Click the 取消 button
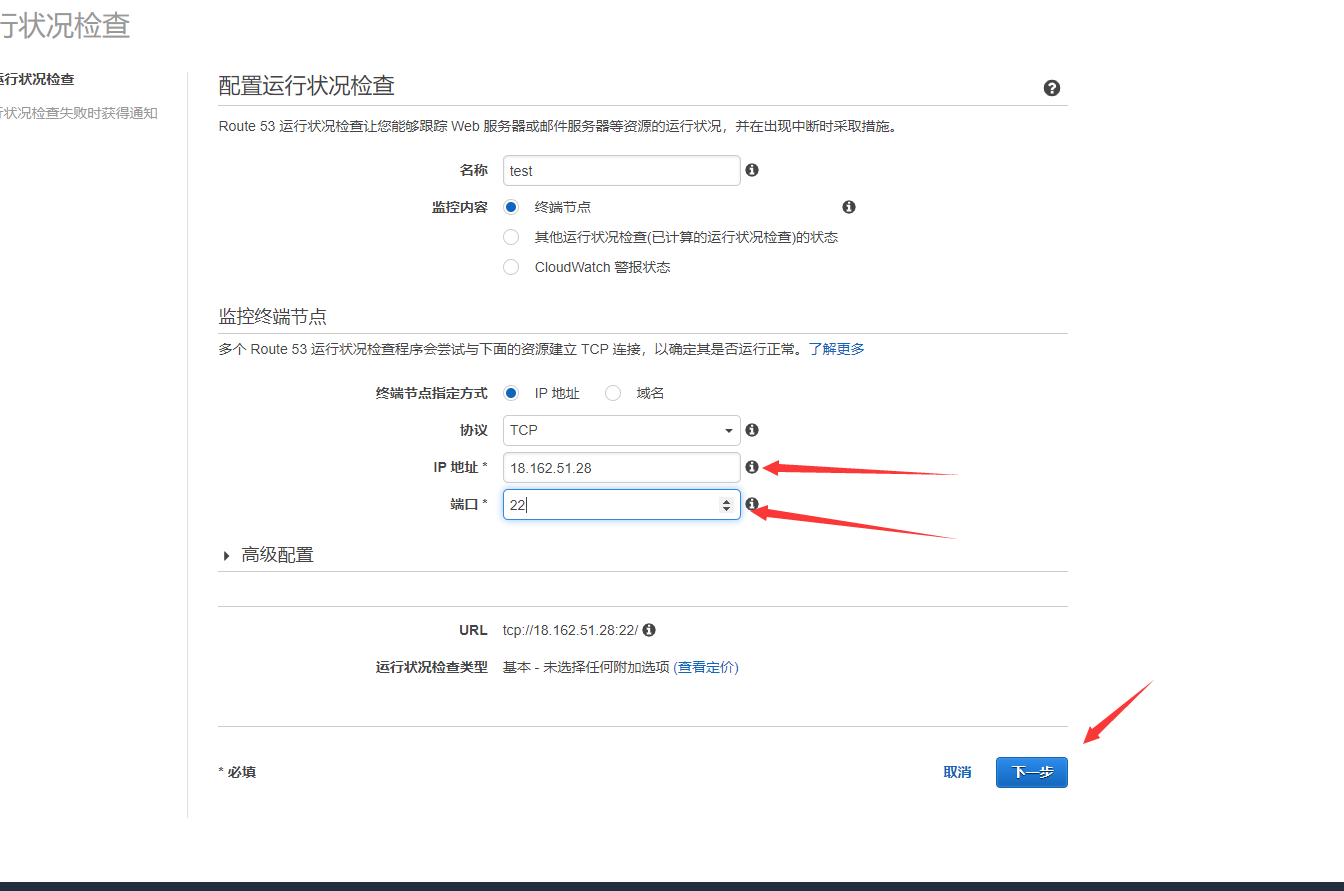The image size is (1344, 891). (957, 772)
